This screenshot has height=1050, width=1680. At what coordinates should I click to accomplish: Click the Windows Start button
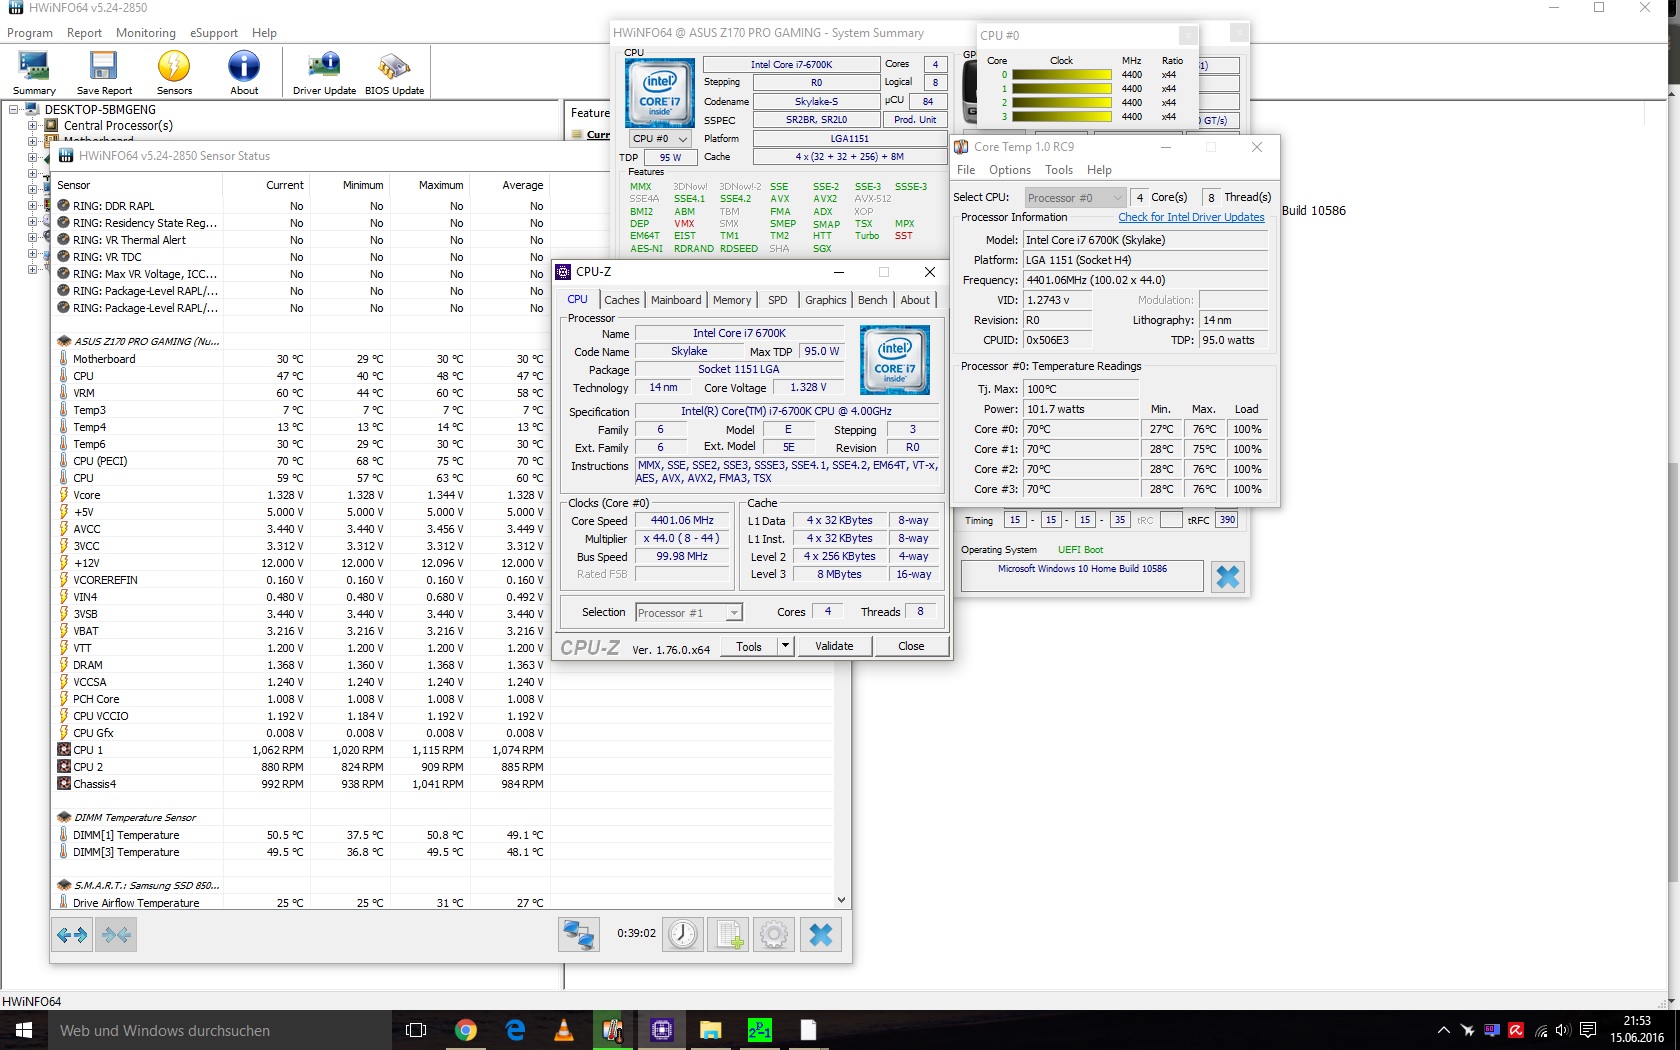(x=24, y=1030)
